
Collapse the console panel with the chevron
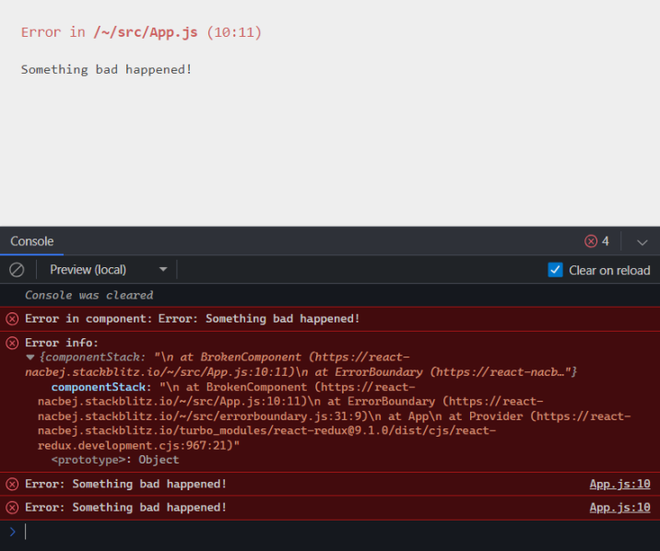642,242
